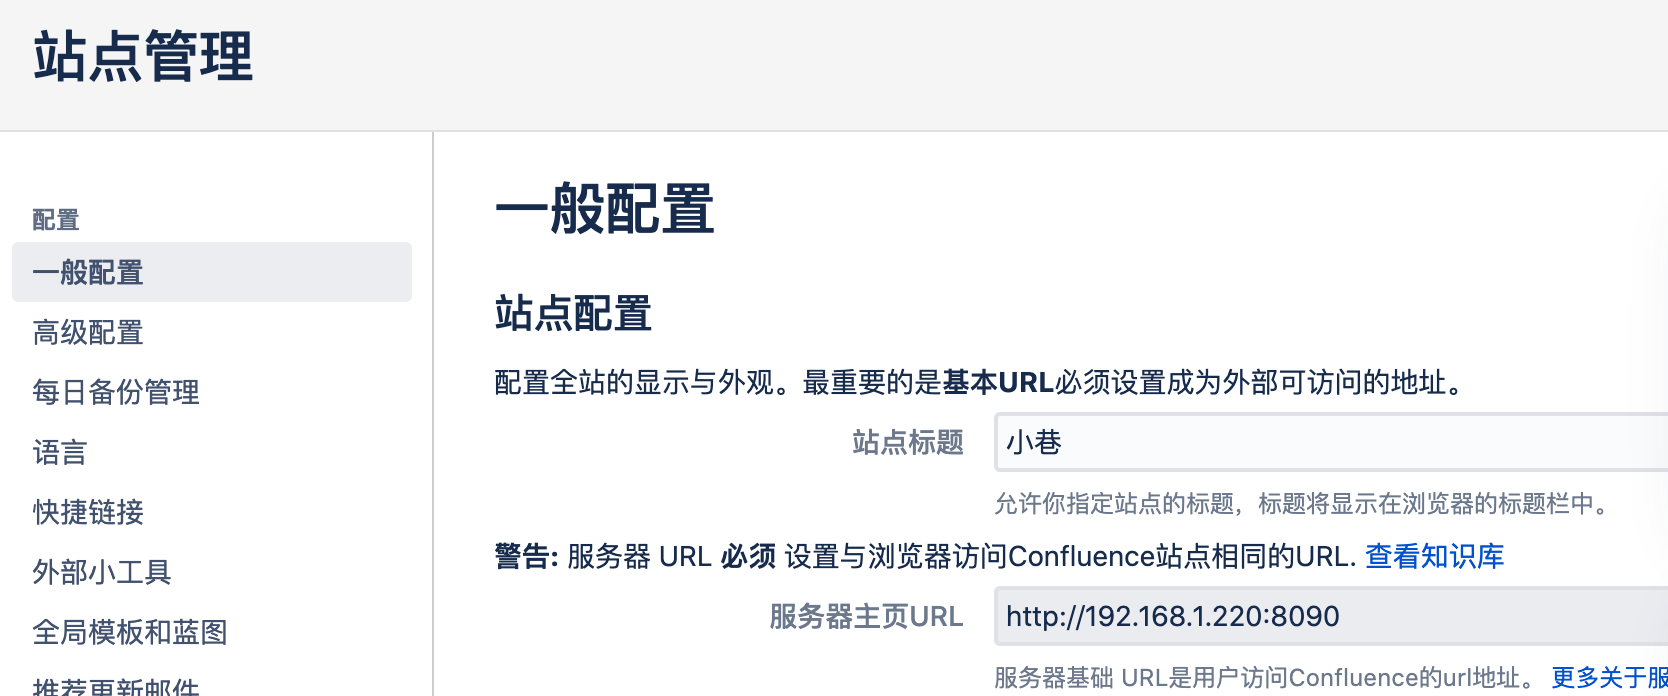1668x696 pixels.
Task: Open the 查看知识库 link
Action: point(1434,556)
